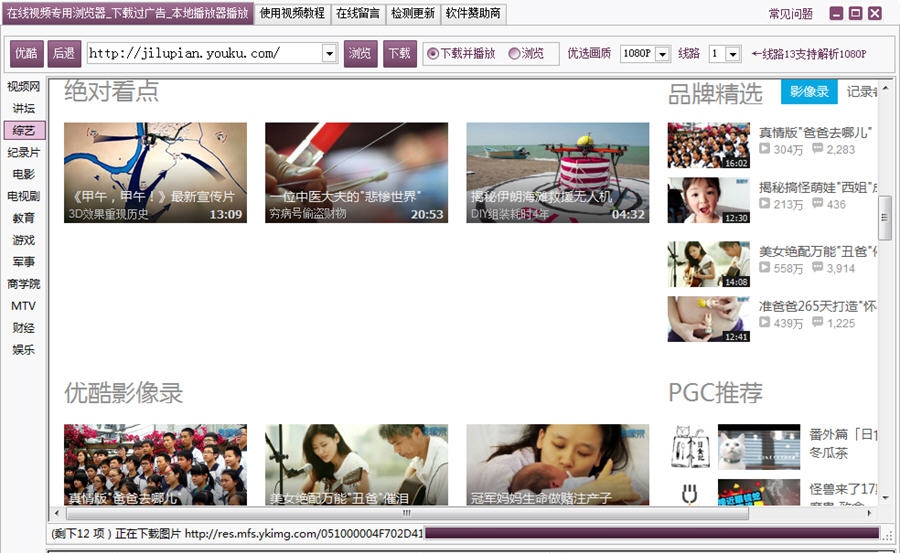900x553 pixels.
Task: Click the play count icon beside 304万
Action: (764, 149)
